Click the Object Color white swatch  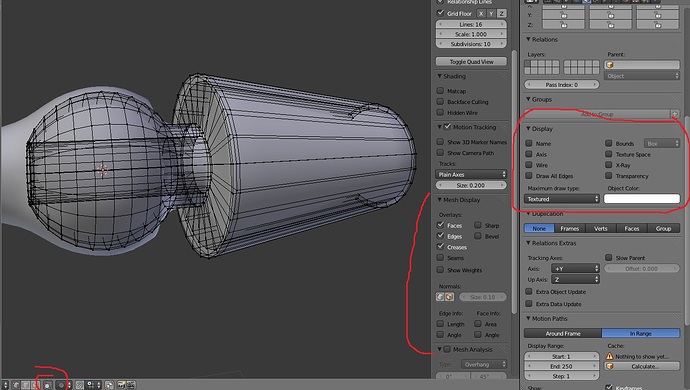tap(642, 199)
